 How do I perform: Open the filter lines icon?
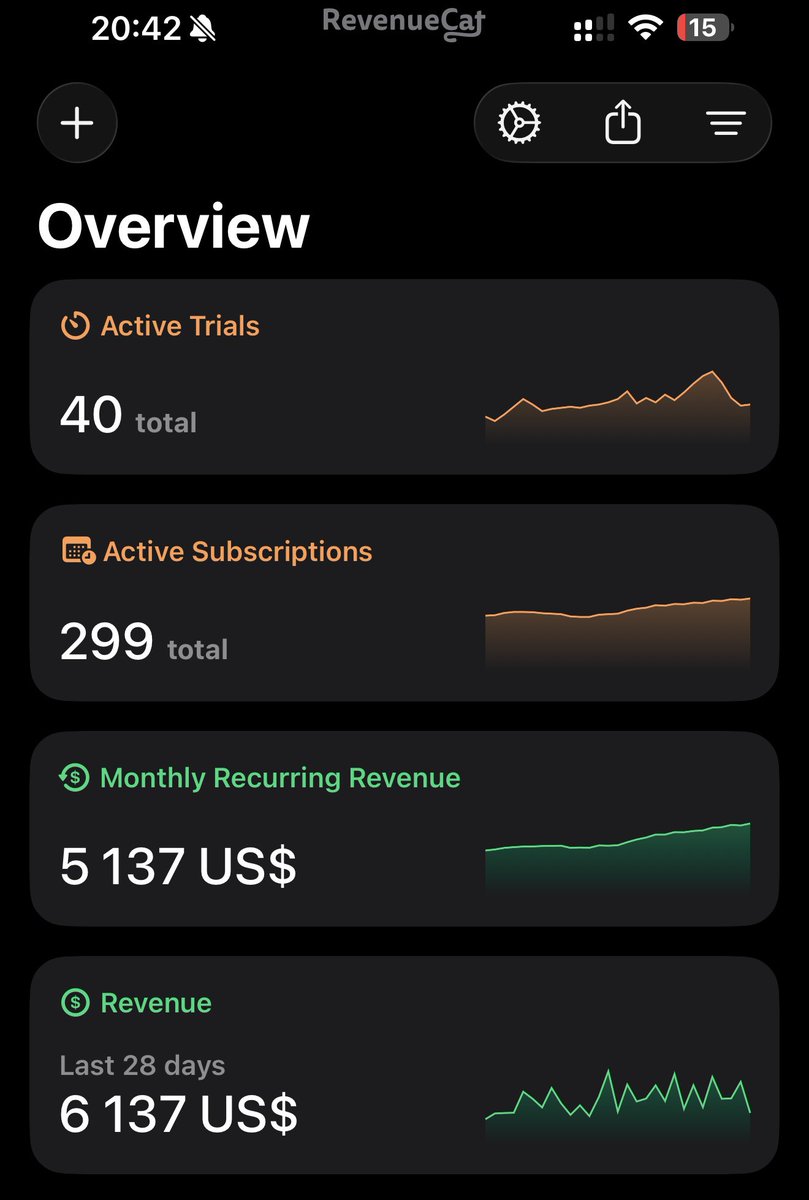click(x=726, y=124)
